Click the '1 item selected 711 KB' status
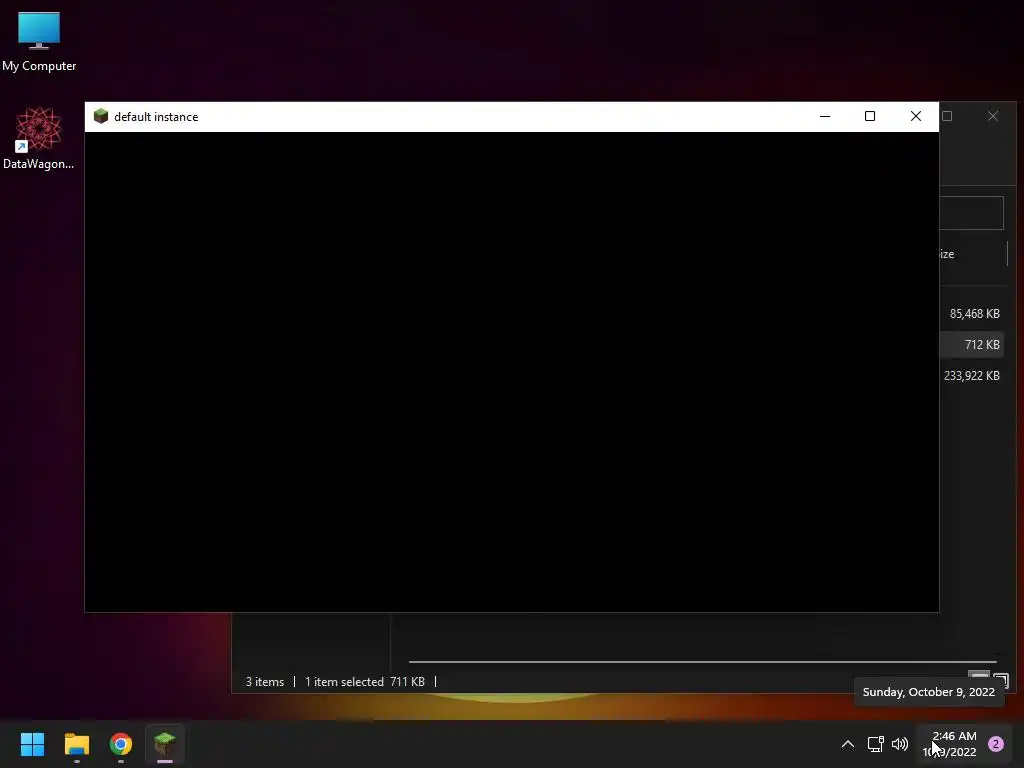Image resolution: width=1024 pixels, height=768 pixels. (364, 682)
